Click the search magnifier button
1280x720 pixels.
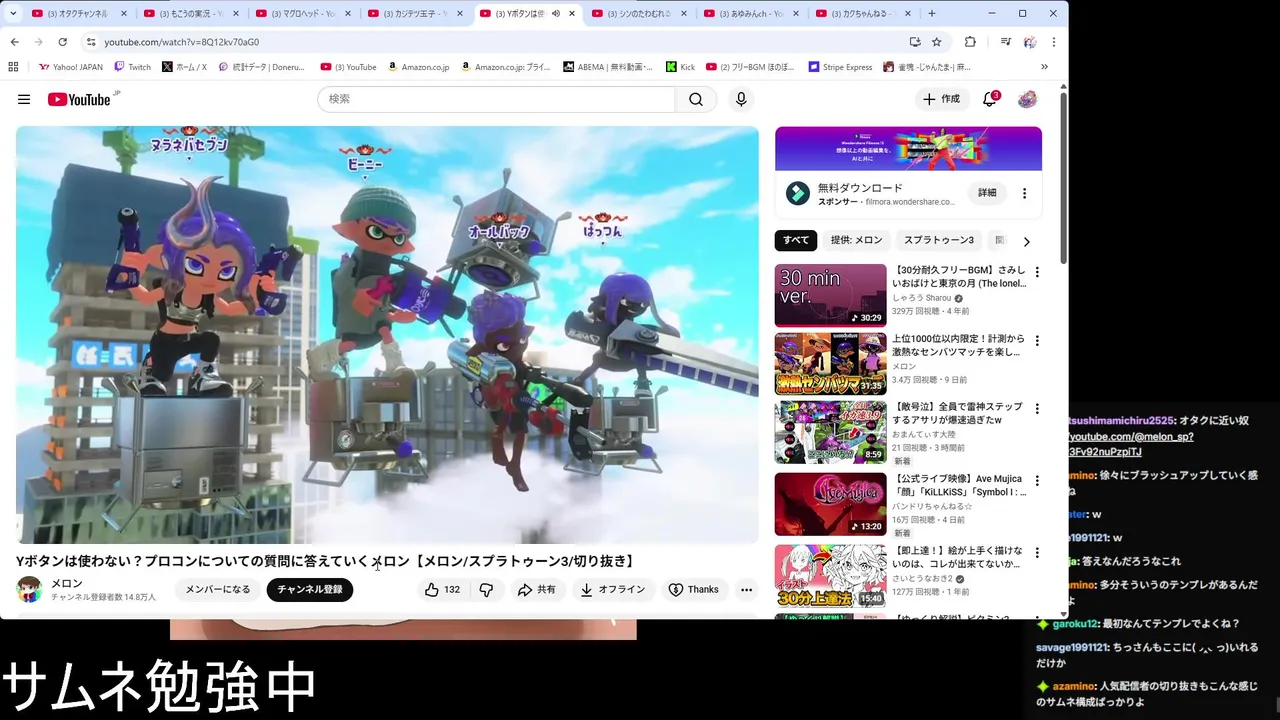pos(696,99)
